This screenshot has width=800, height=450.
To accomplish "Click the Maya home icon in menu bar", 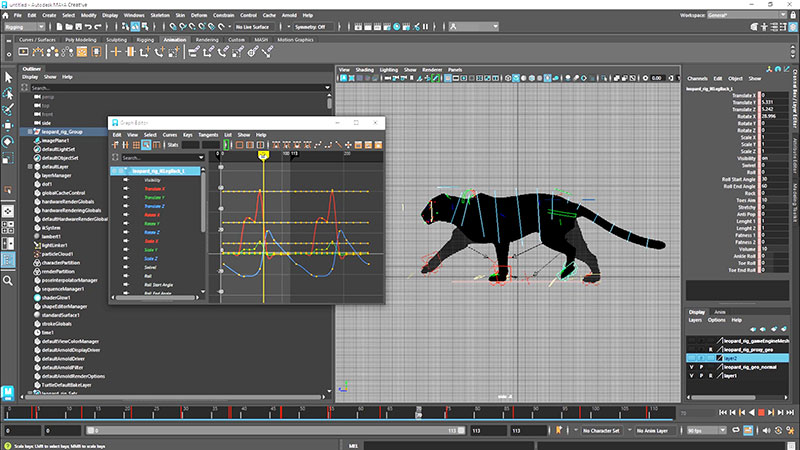I will coord(6,15).
